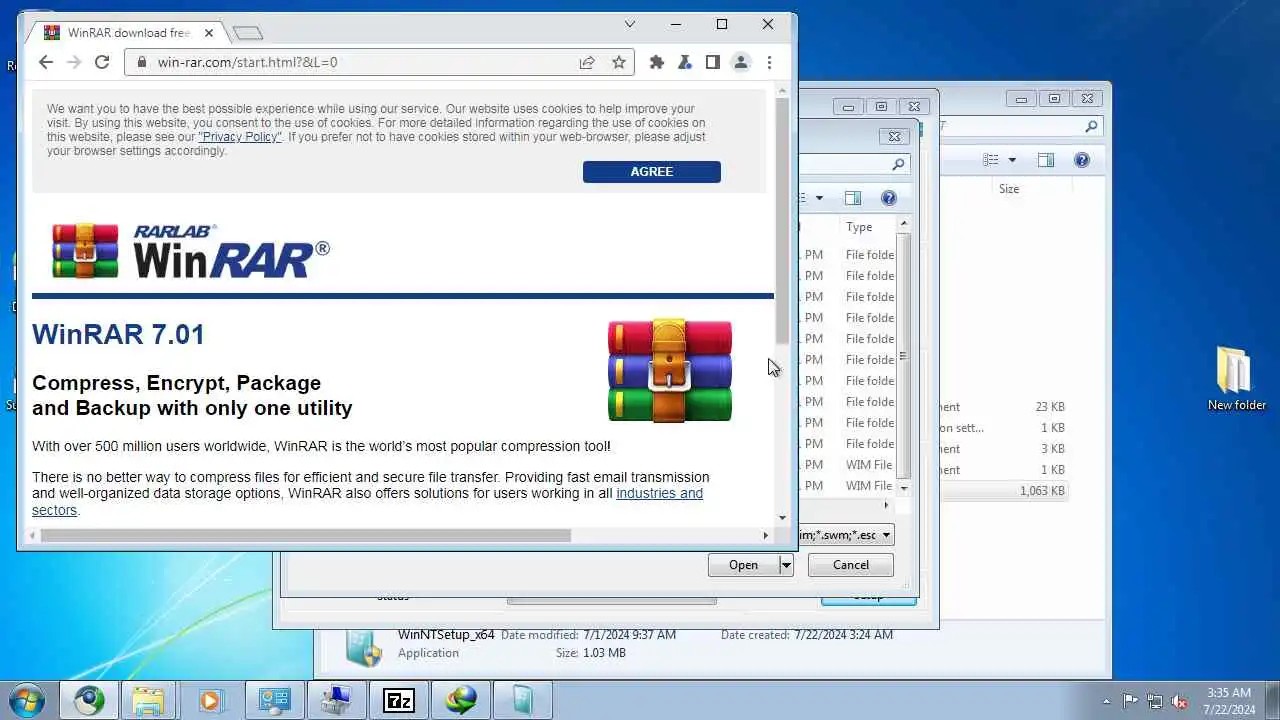Toggle the preview pane in file dialog
The width and height of the screenshot is (1280, 720).
click(853, 198)
